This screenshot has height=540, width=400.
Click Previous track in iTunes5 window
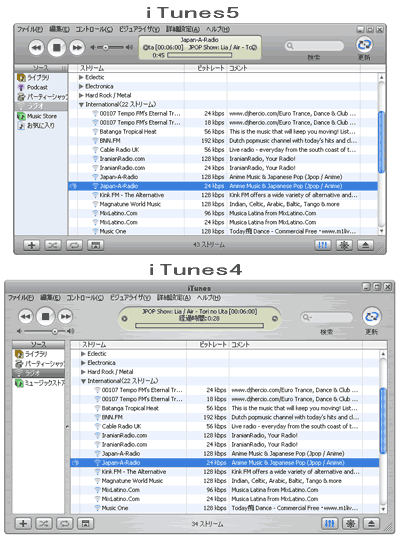pos(36,47)
